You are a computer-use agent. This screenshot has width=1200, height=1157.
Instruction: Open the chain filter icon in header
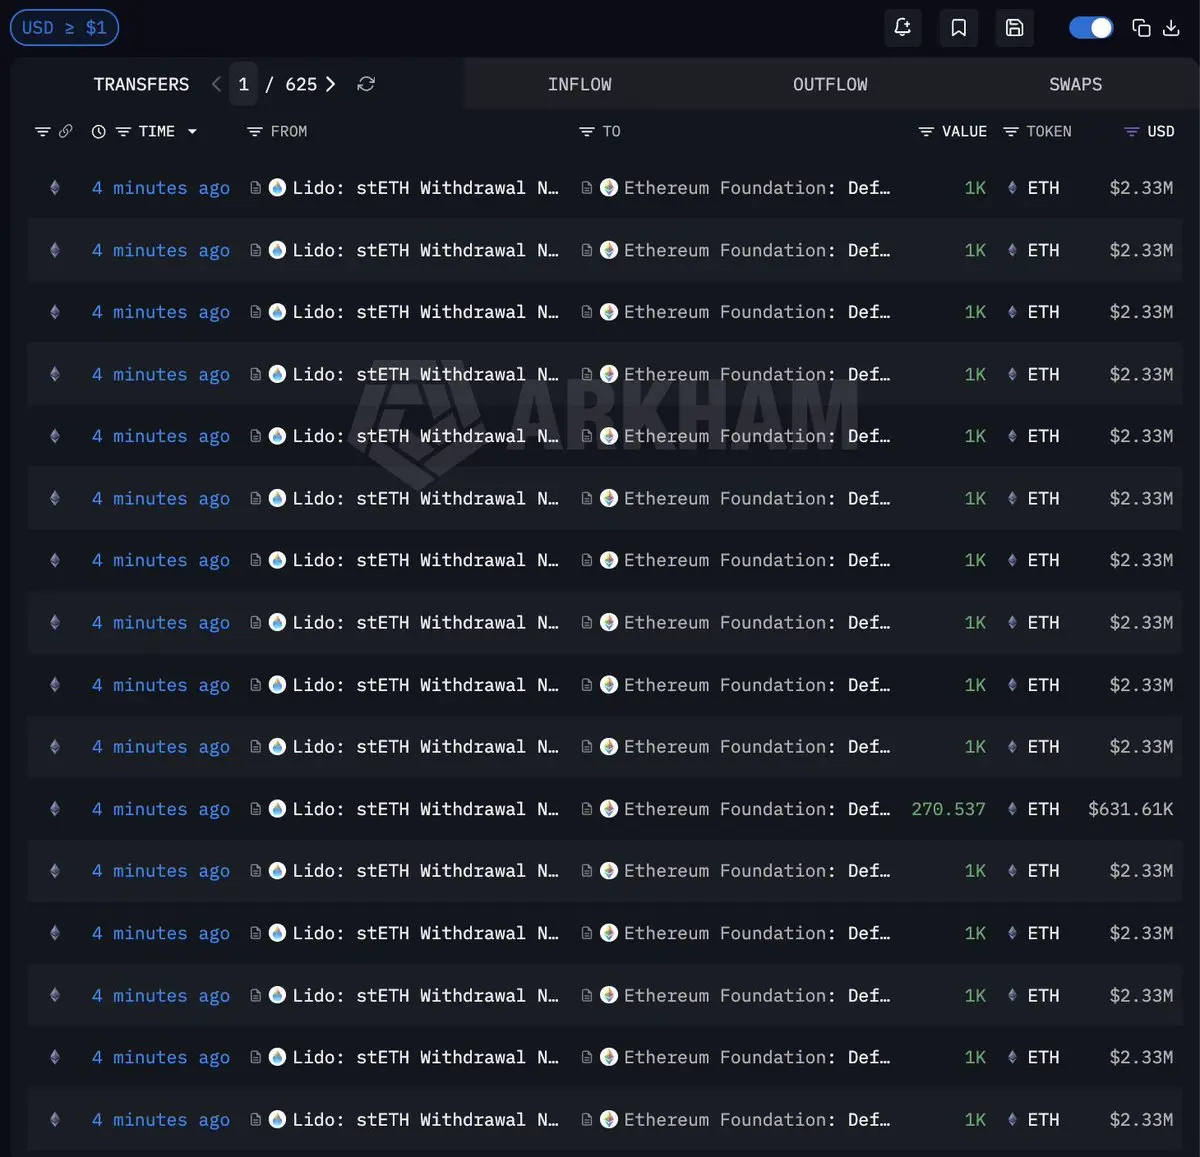tap(42, 132)
